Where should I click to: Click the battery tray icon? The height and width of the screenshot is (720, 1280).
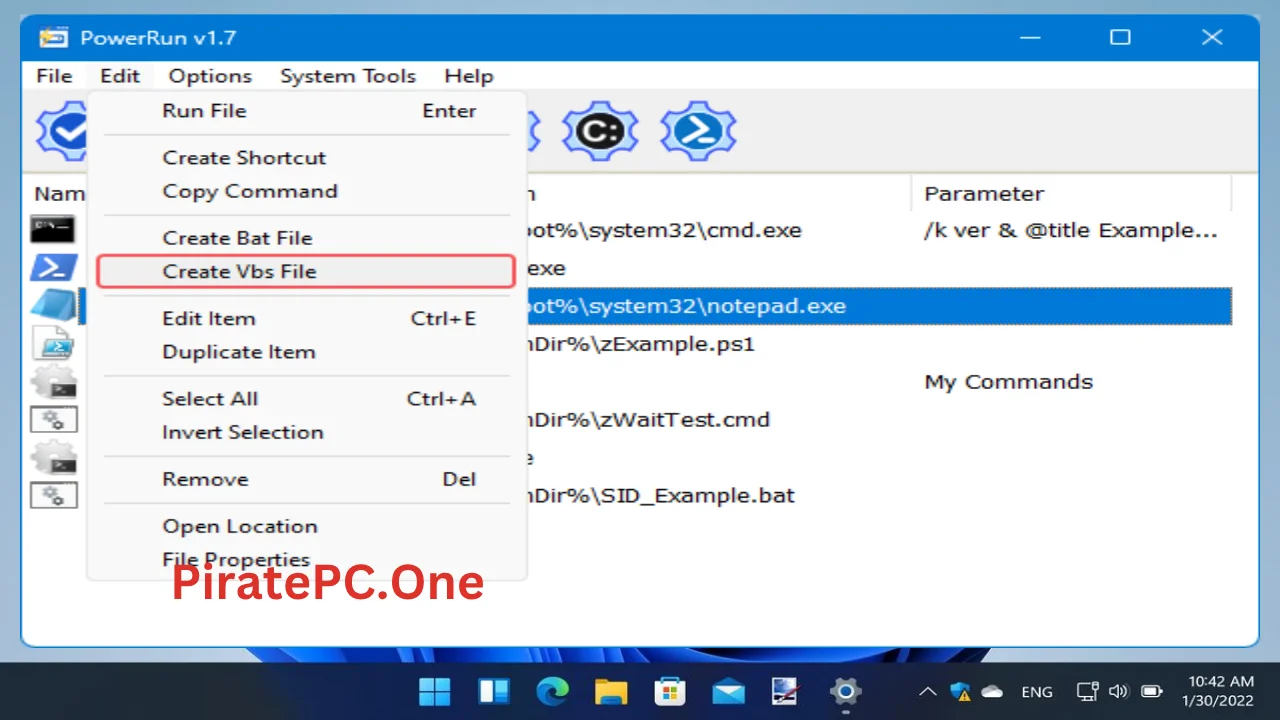pos(1152,691)
